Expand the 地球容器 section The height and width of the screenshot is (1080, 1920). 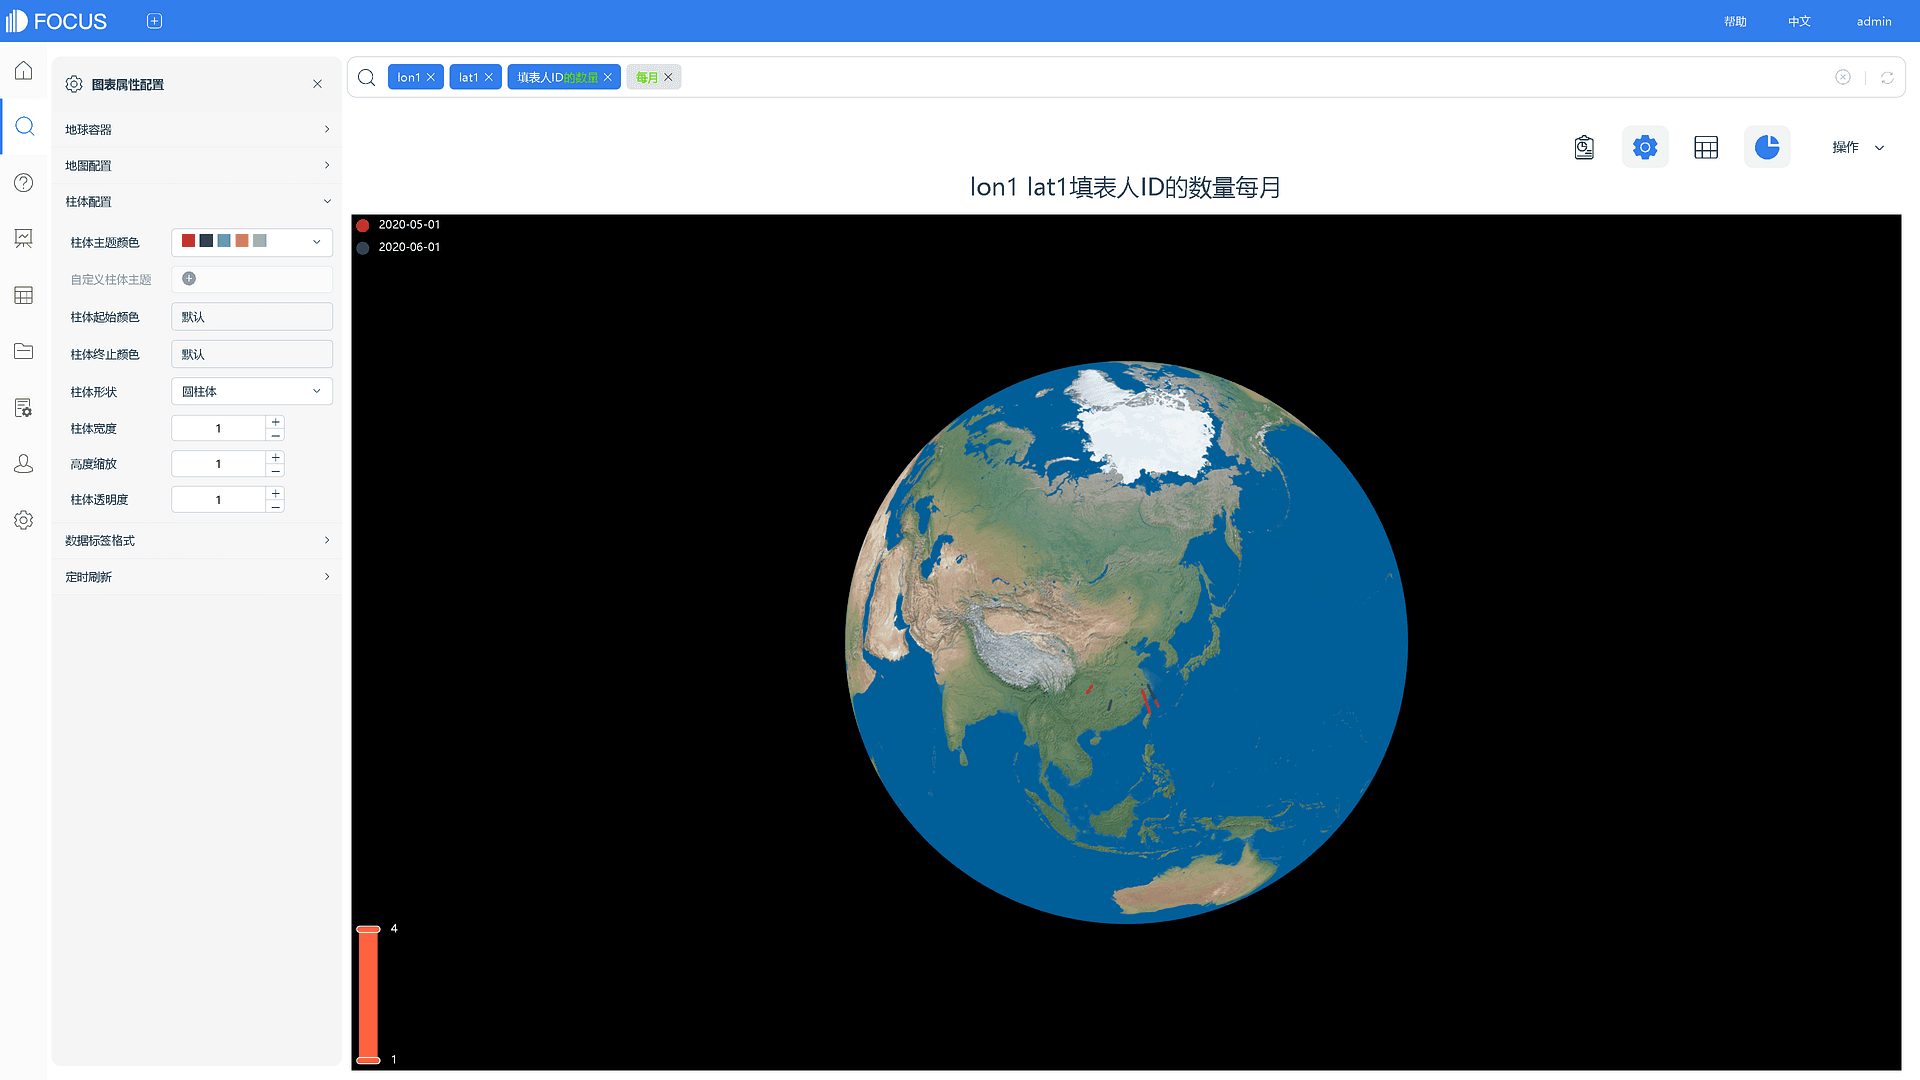pos(197,129)
